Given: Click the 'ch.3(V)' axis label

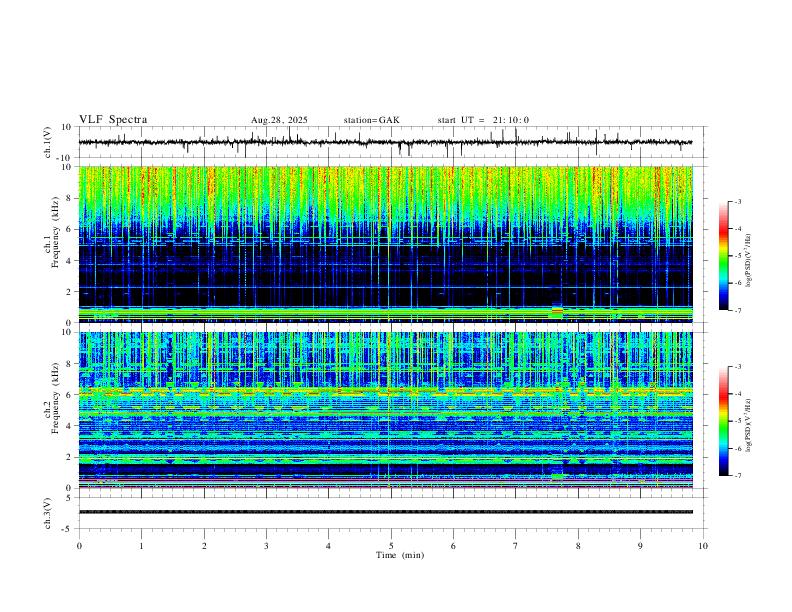Looking at the screenshot, I should (x=48, y=513).
